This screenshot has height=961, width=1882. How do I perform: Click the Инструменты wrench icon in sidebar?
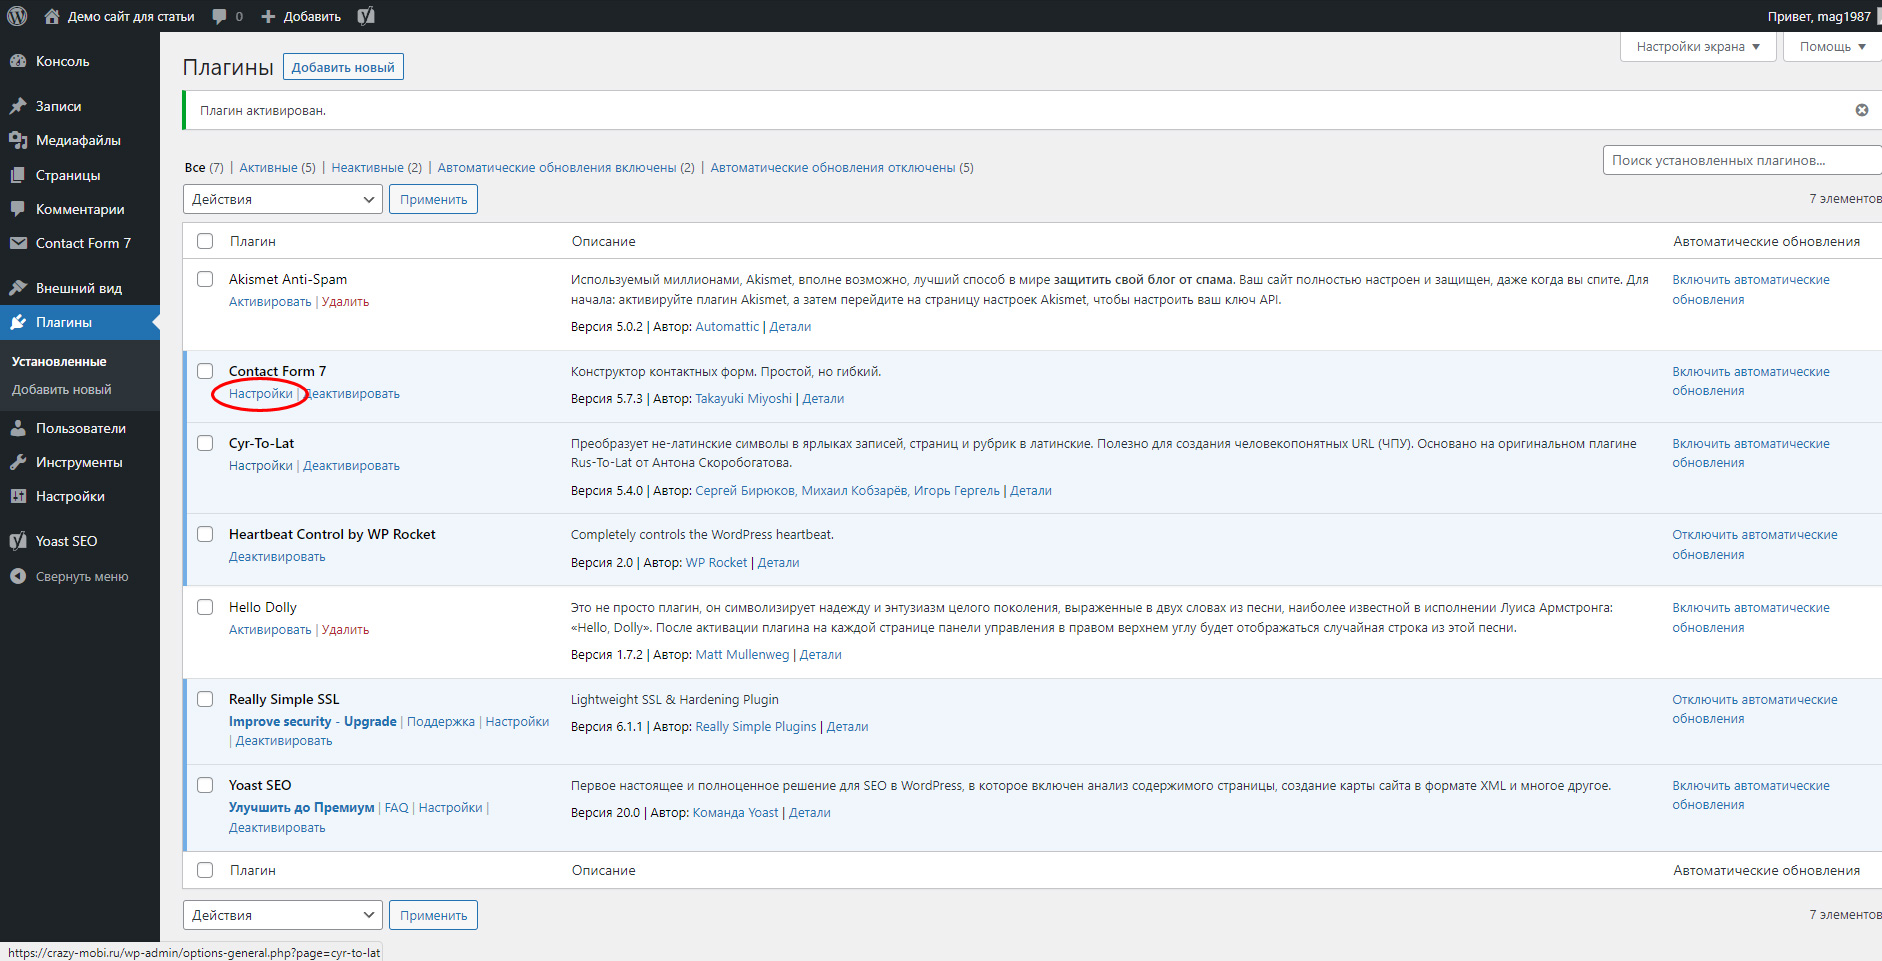pos(18,462)
